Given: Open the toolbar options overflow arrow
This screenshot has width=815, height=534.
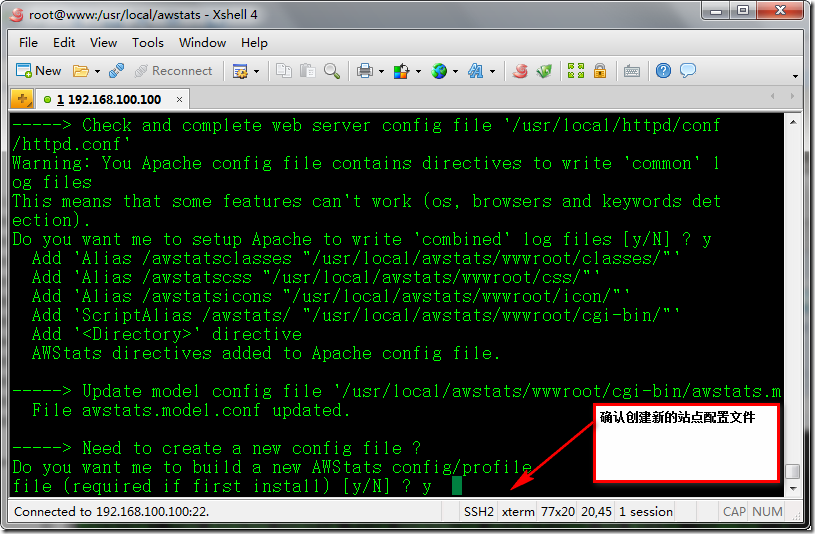Looking at the screenshot, I should tap(795, 76).
